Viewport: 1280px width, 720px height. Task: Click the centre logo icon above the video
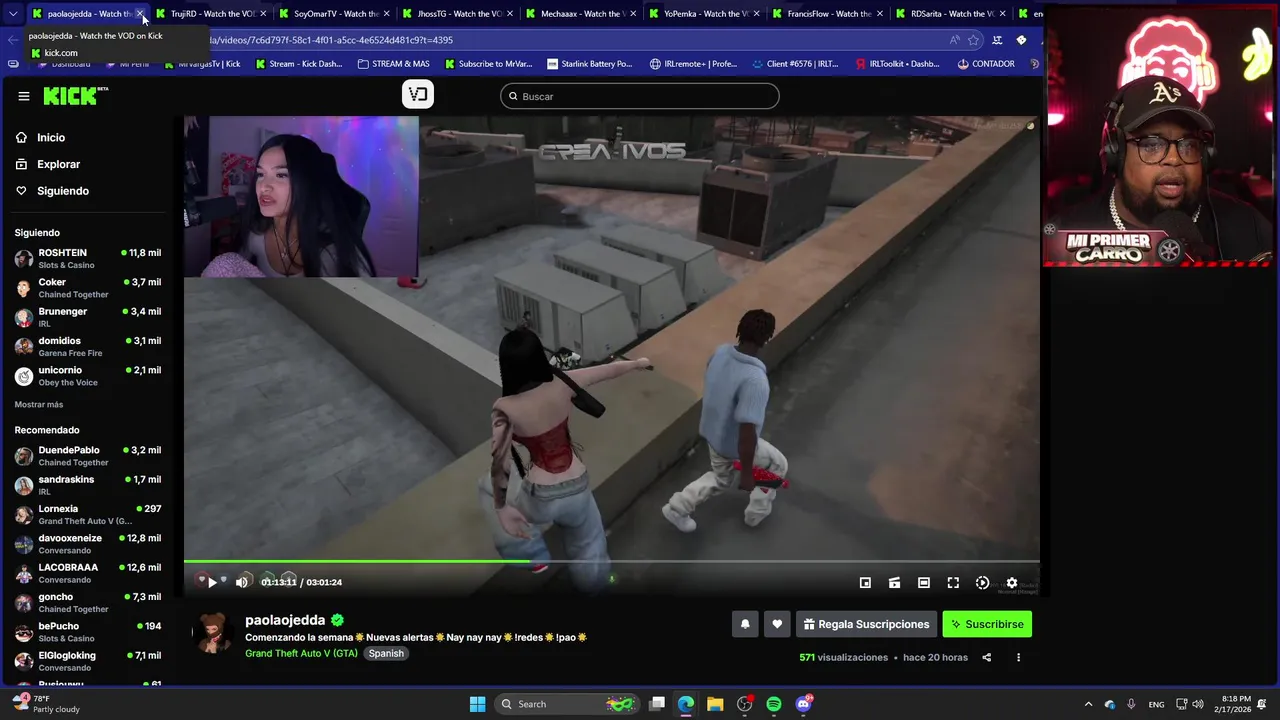[418, 94]
